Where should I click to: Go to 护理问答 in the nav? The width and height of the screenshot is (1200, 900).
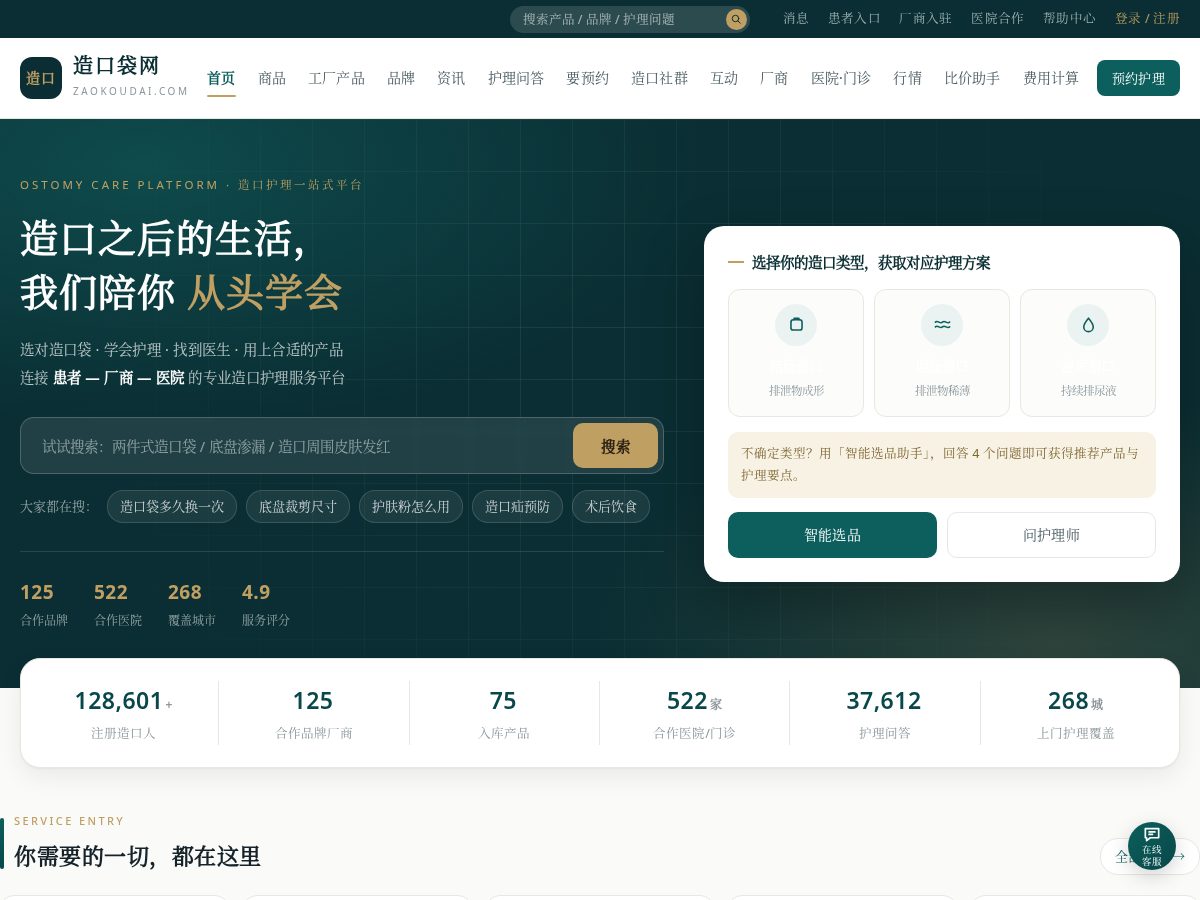pyautogui.click(x=516, y=78)
